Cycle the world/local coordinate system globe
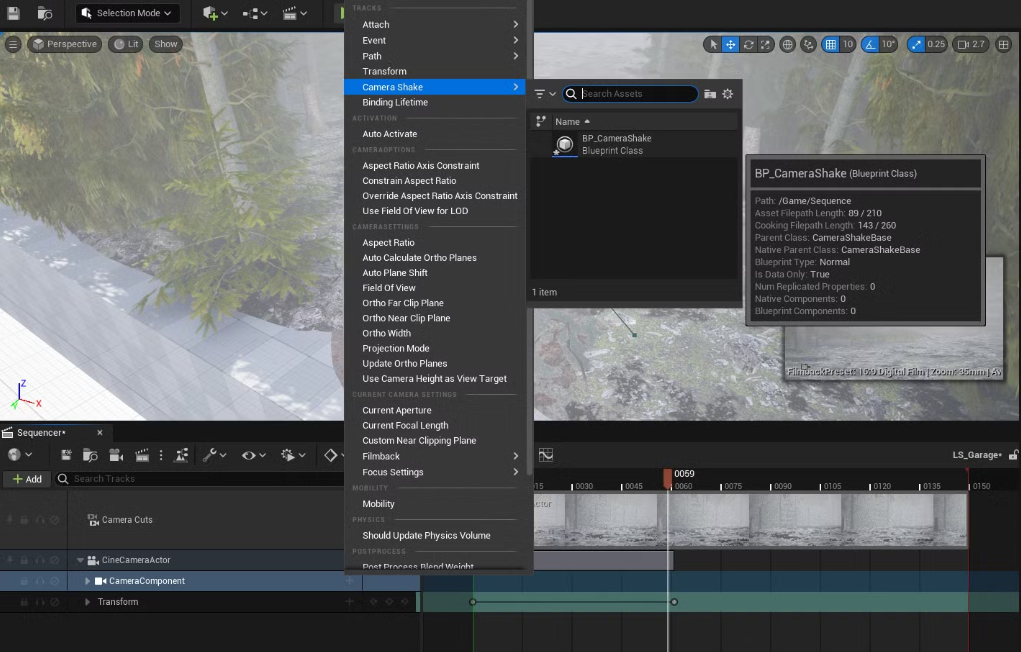 (787, 44)
